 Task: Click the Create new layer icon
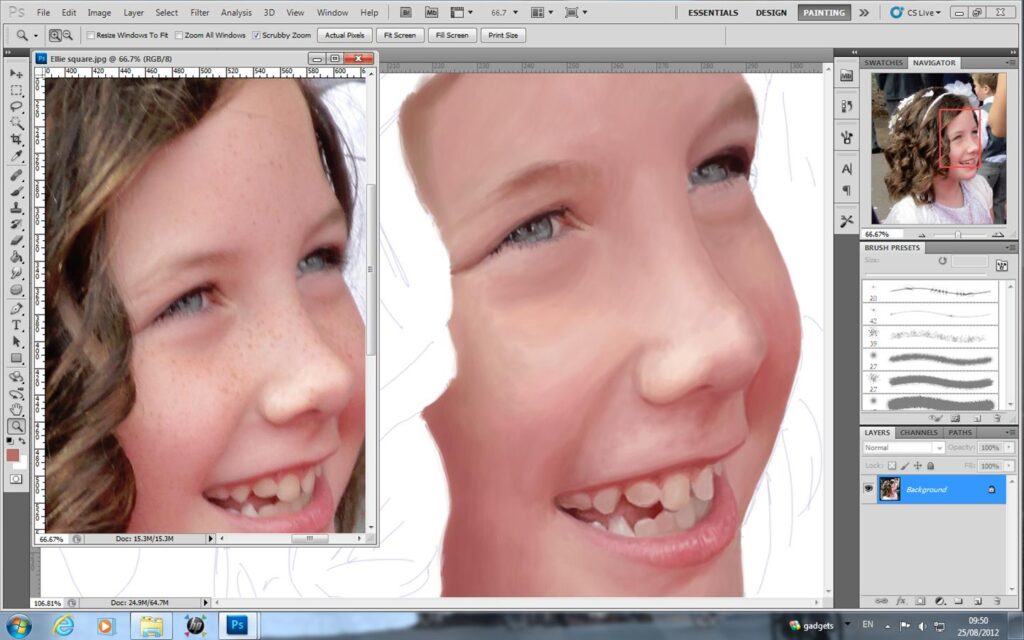(x=978, y=601)
